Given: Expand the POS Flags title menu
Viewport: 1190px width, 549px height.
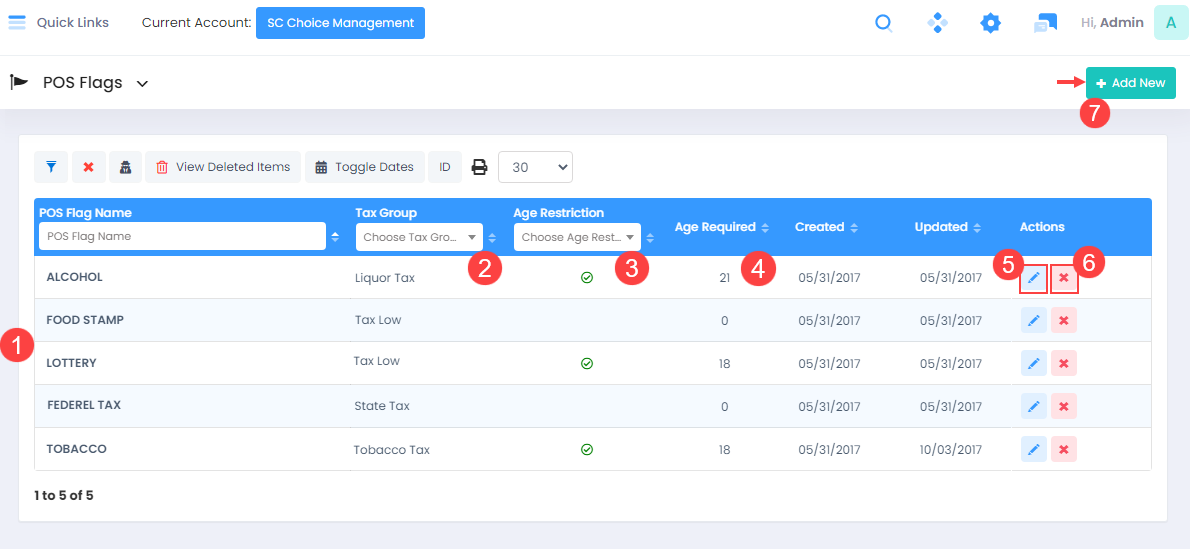Looking at the screenshot, I should [x=142, y=83].
